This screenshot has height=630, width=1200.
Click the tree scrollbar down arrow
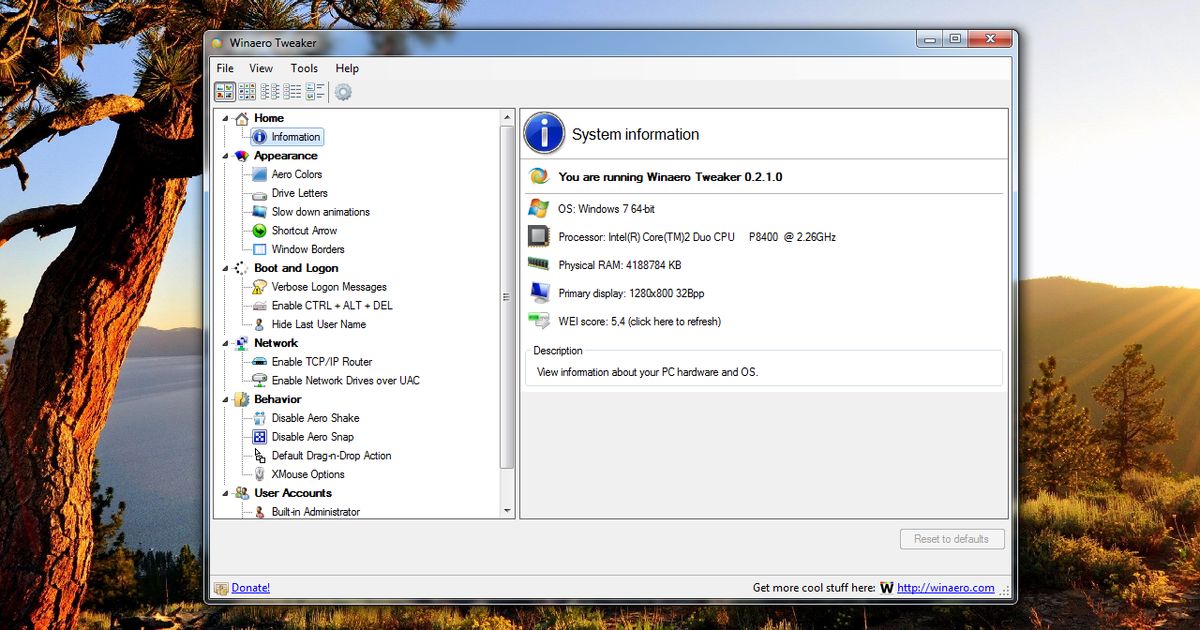tap(507, 511)
